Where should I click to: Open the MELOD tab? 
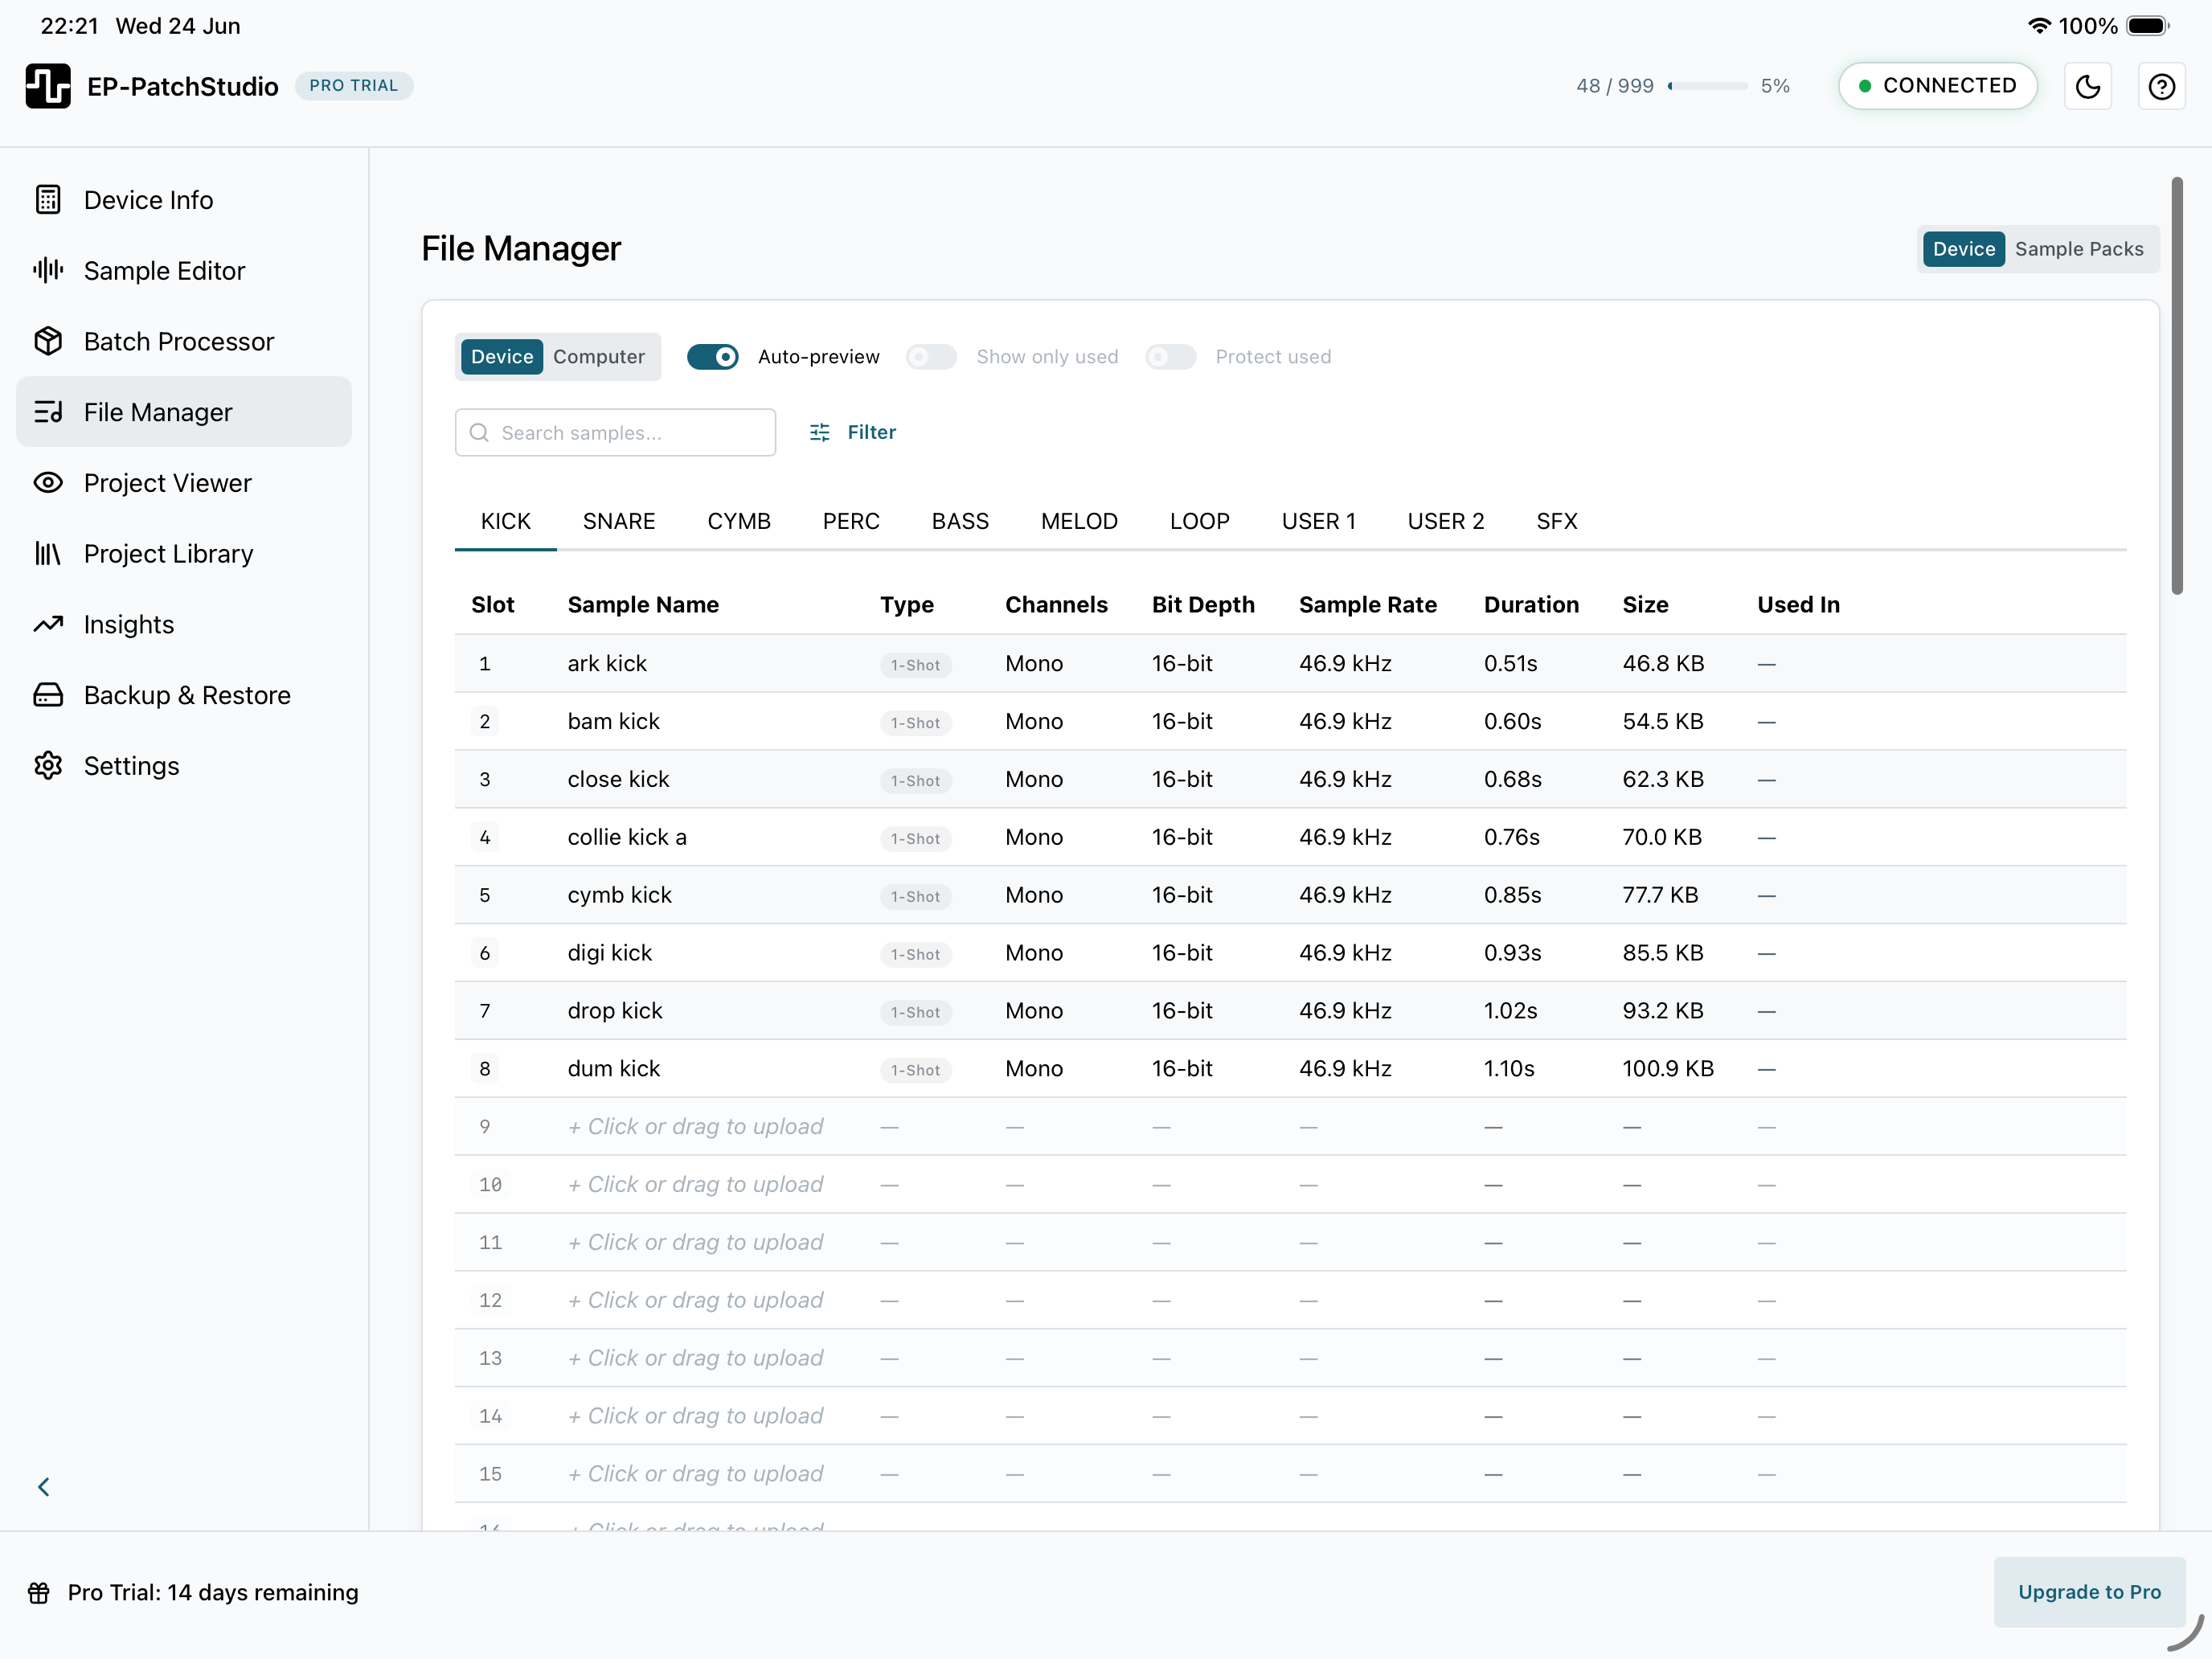[1079, 521]
